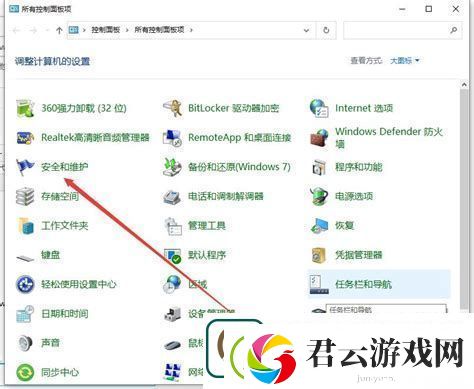Open the 区域 globe and clock icon
This screenshot has width=474, height=389.
(172, 284)
